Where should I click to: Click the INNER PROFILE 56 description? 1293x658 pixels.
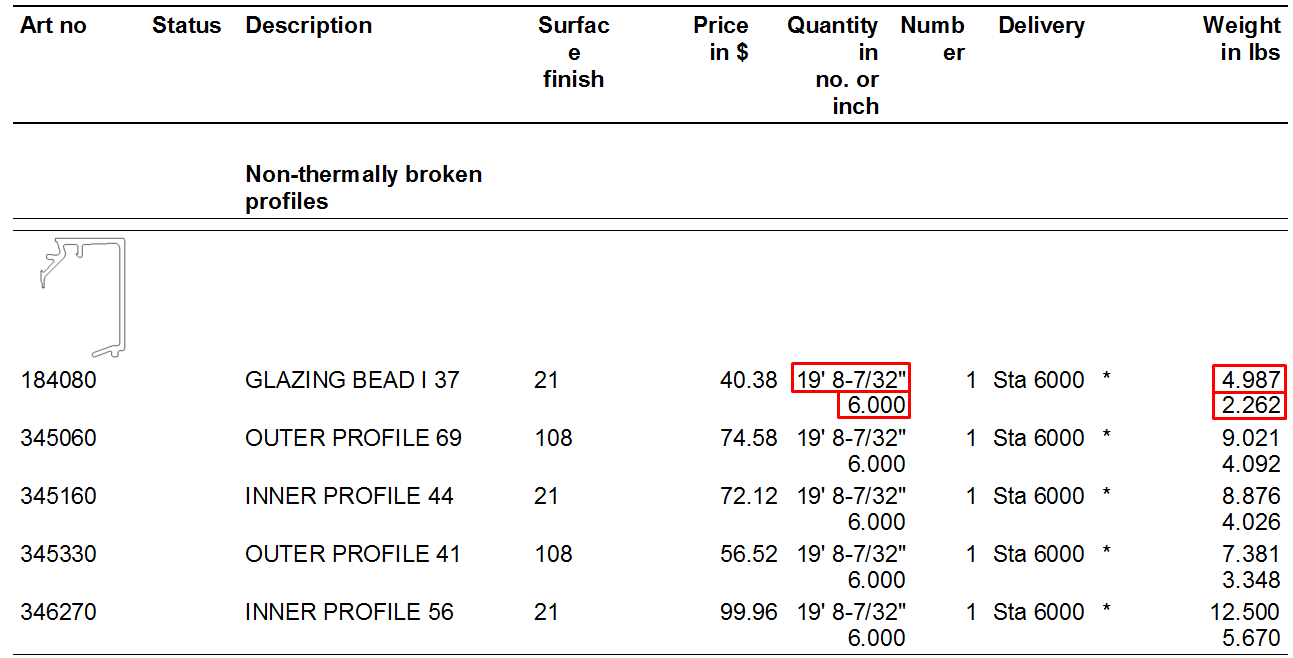tap(349, 612)
